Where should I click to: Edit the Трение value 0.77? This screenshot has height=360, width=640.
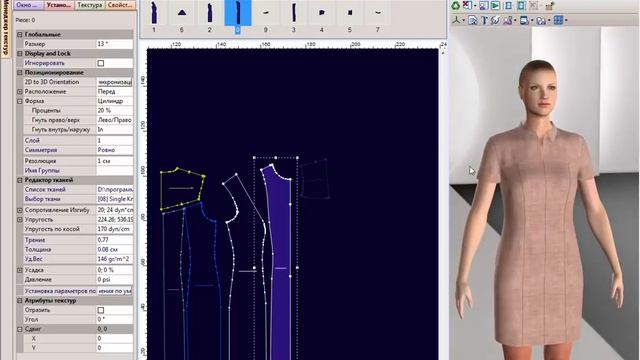pos(115,240)
